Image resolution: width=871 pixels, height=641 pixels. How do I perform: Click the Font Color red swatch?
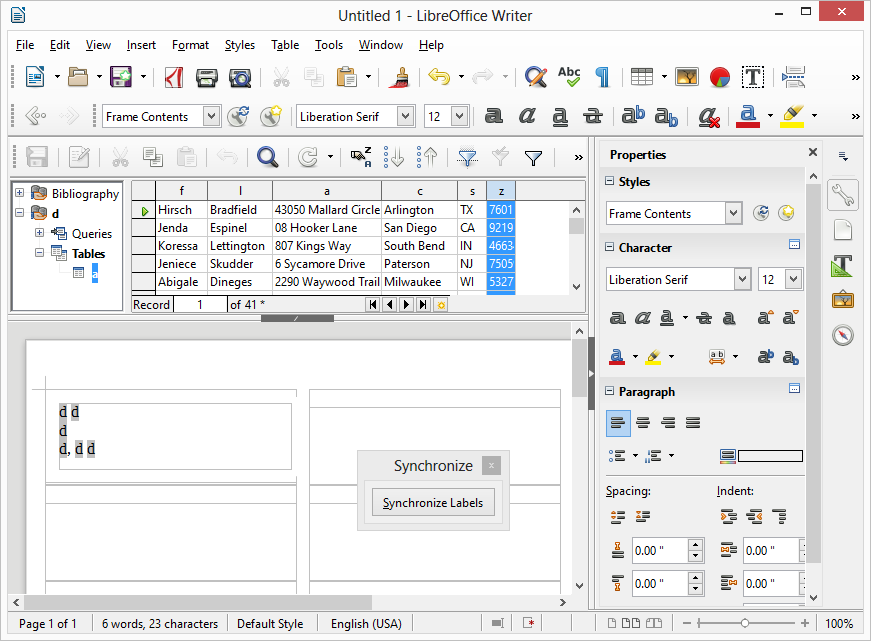(x=748, y=116)
